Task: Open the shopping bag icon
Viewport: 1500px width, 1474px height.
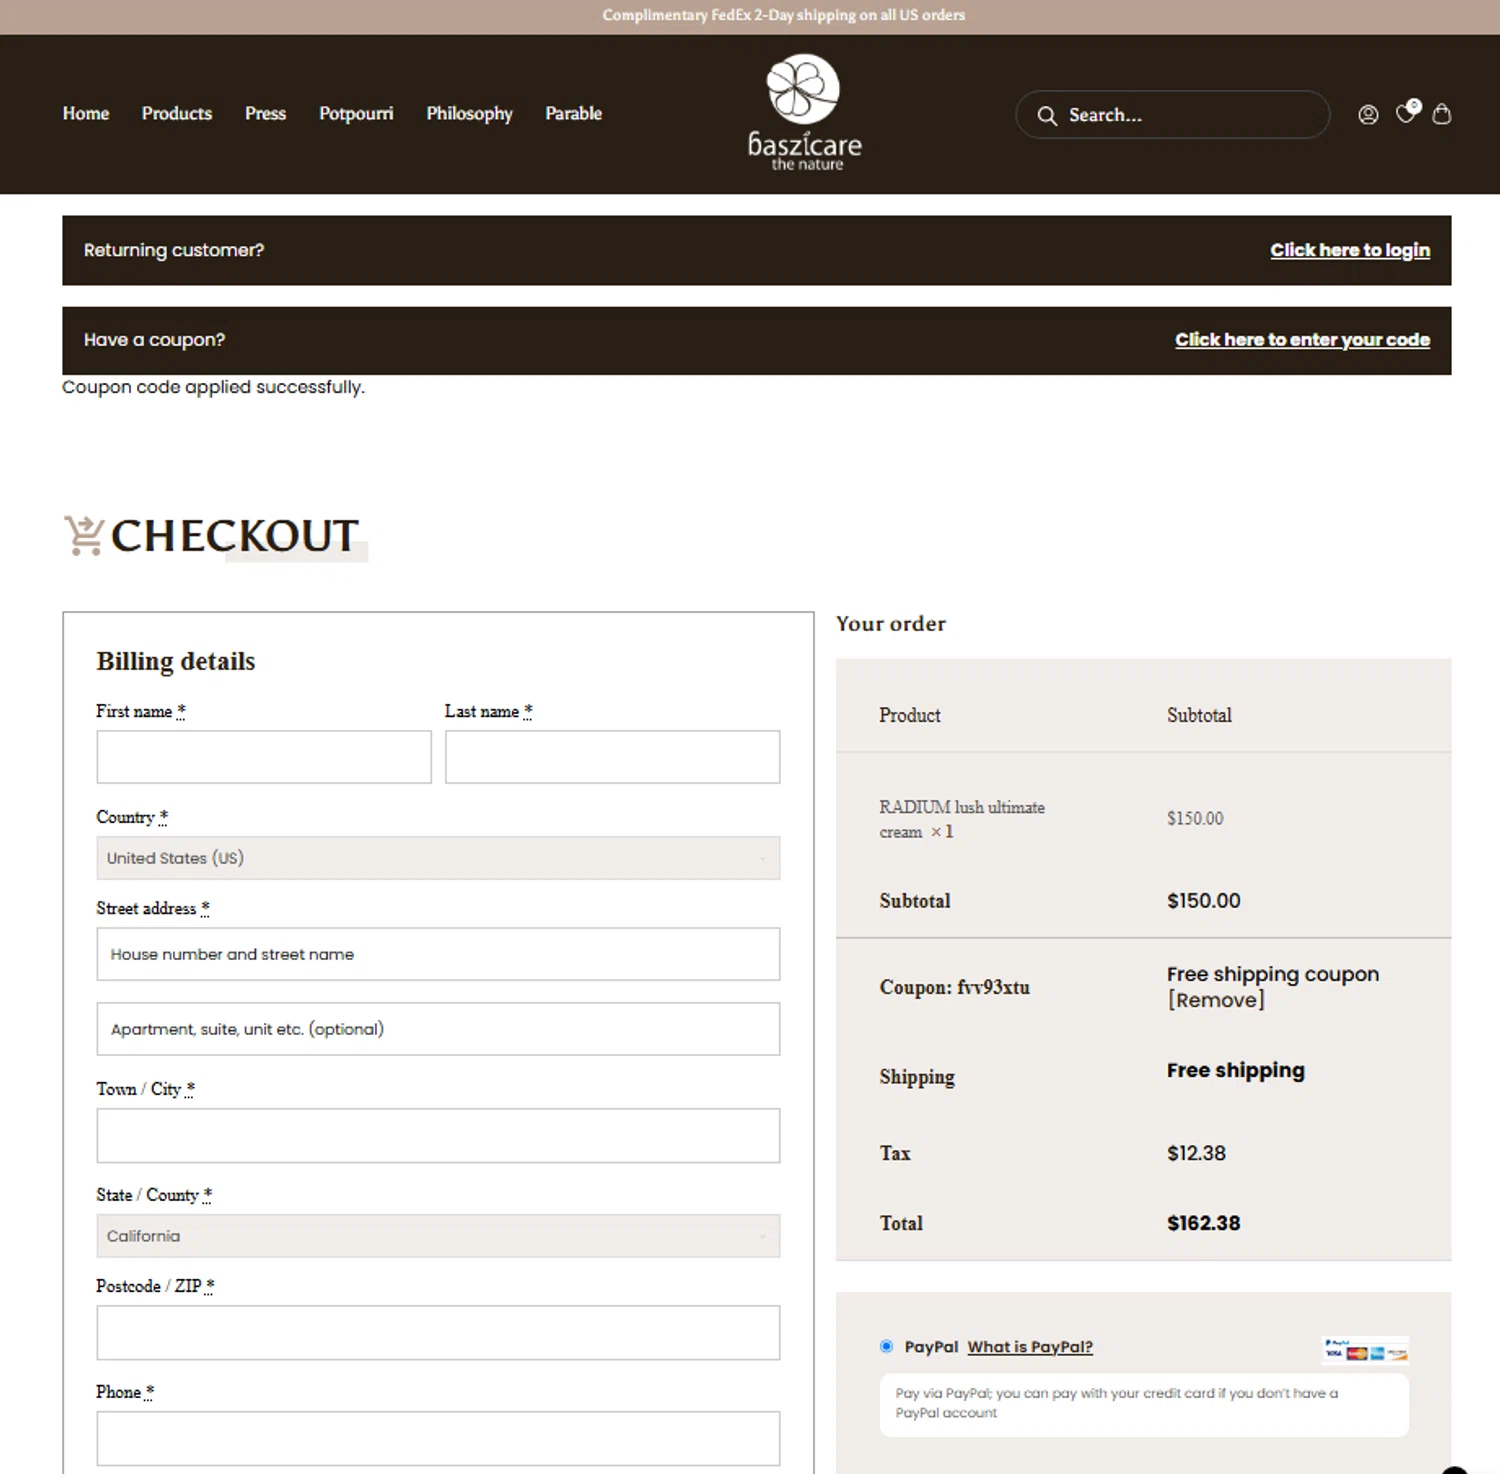Action: click(1441, 114)
